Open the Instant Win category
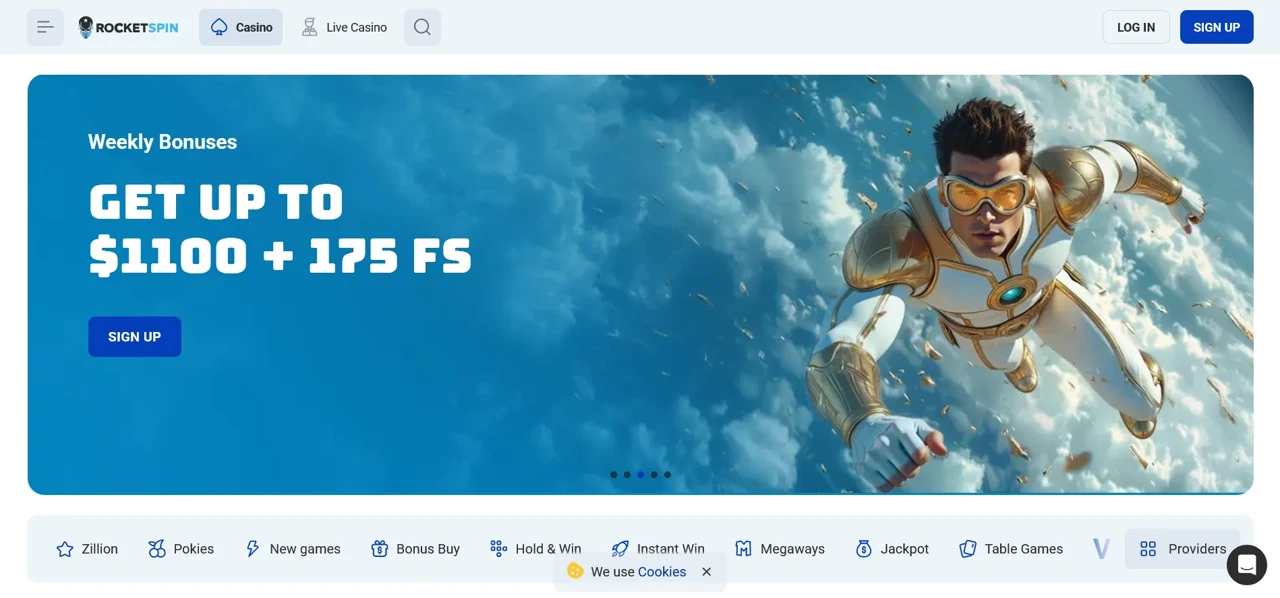The image size is (1280, 598). (x=658, y=549)
